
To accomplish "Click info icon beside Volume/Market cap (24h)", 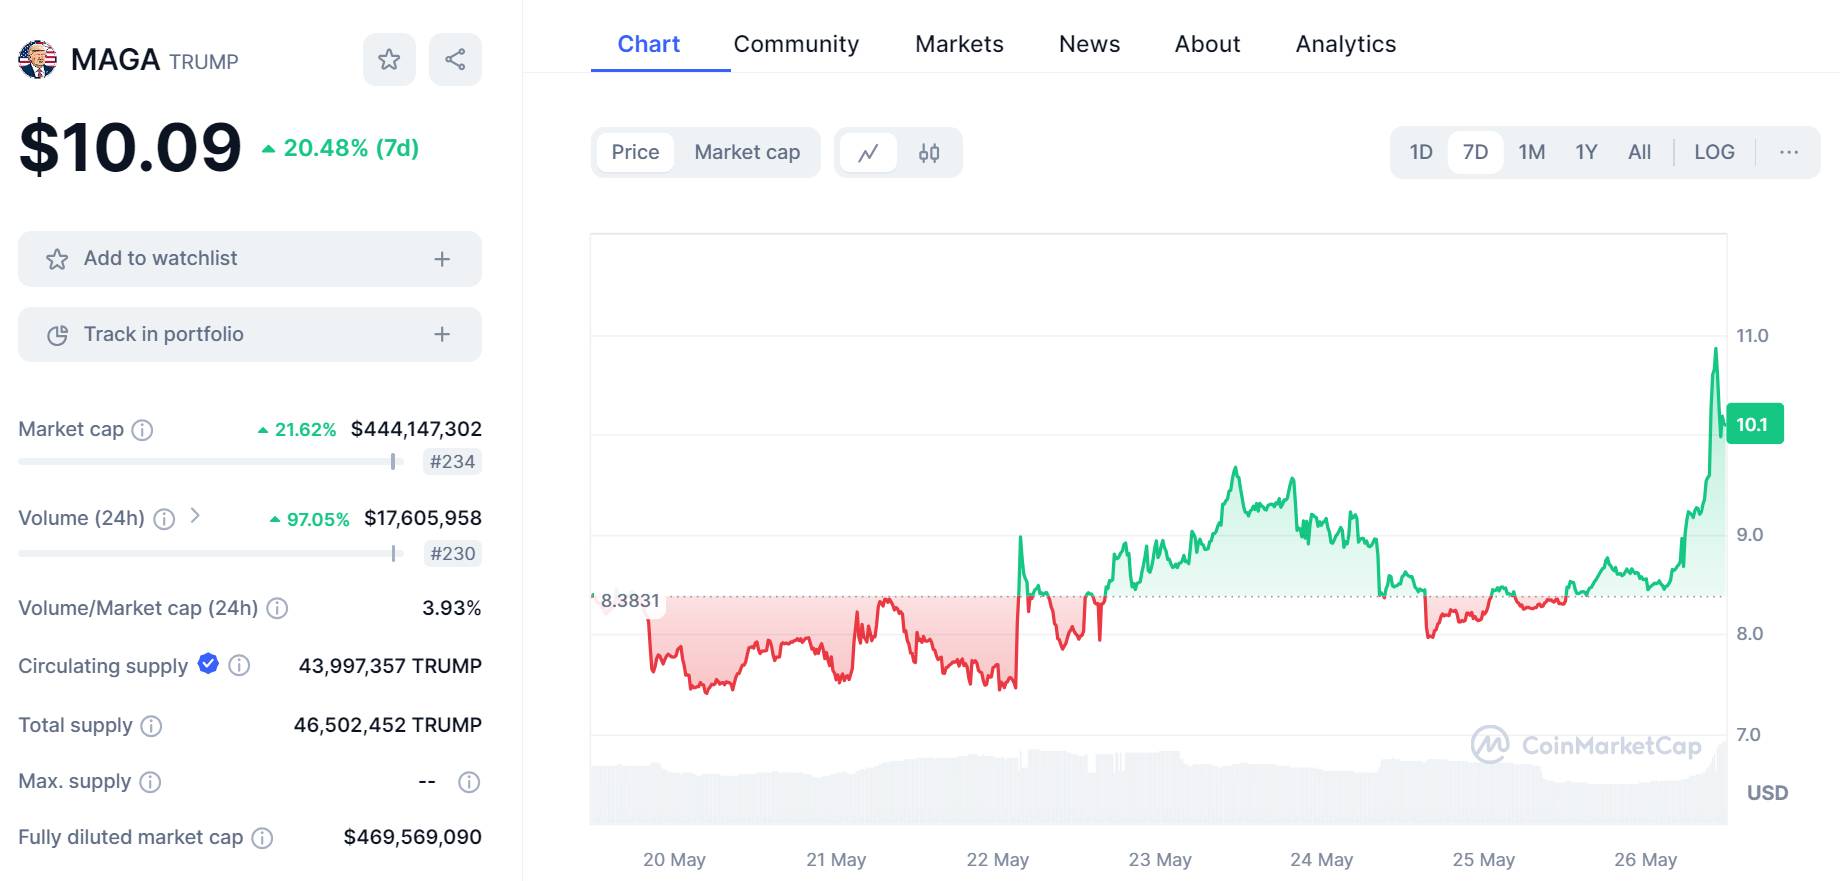I will point(278,608).
